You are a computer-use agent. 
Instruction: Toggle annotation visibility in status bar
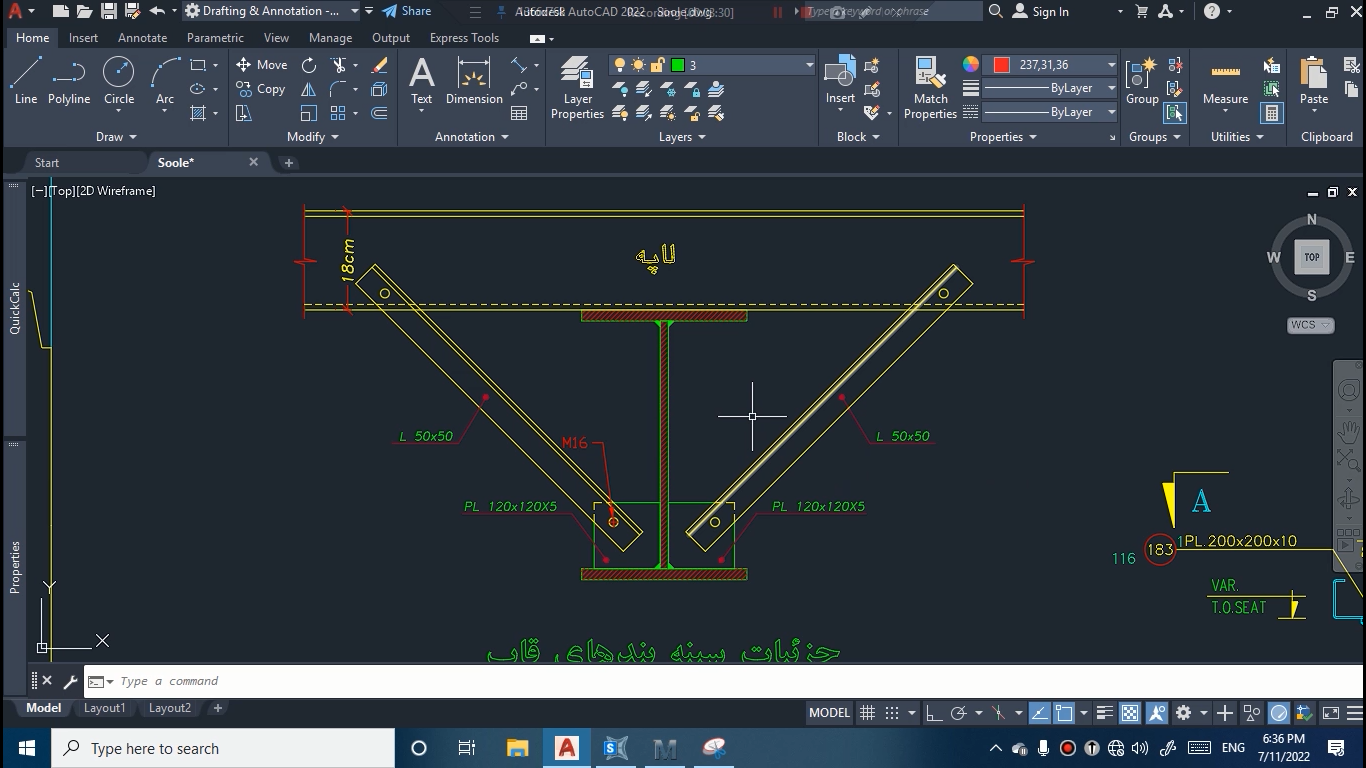point(1157,713)
